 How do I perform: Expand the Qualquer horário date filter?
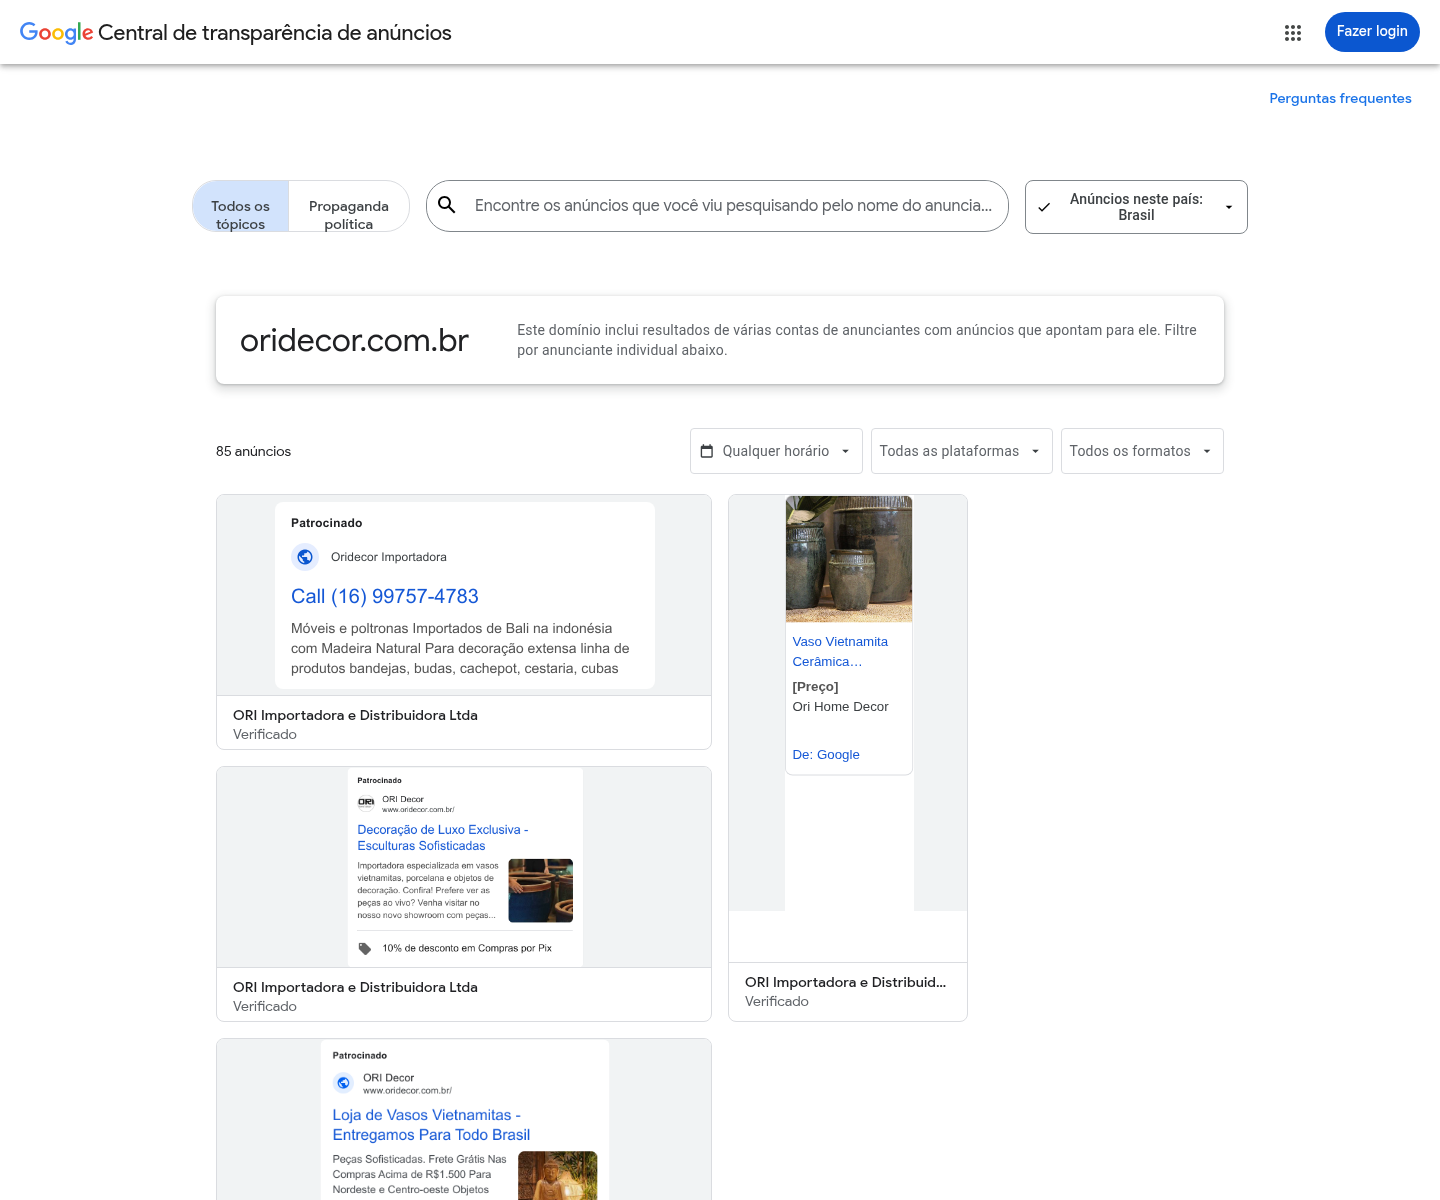click(x=776, y=451)
